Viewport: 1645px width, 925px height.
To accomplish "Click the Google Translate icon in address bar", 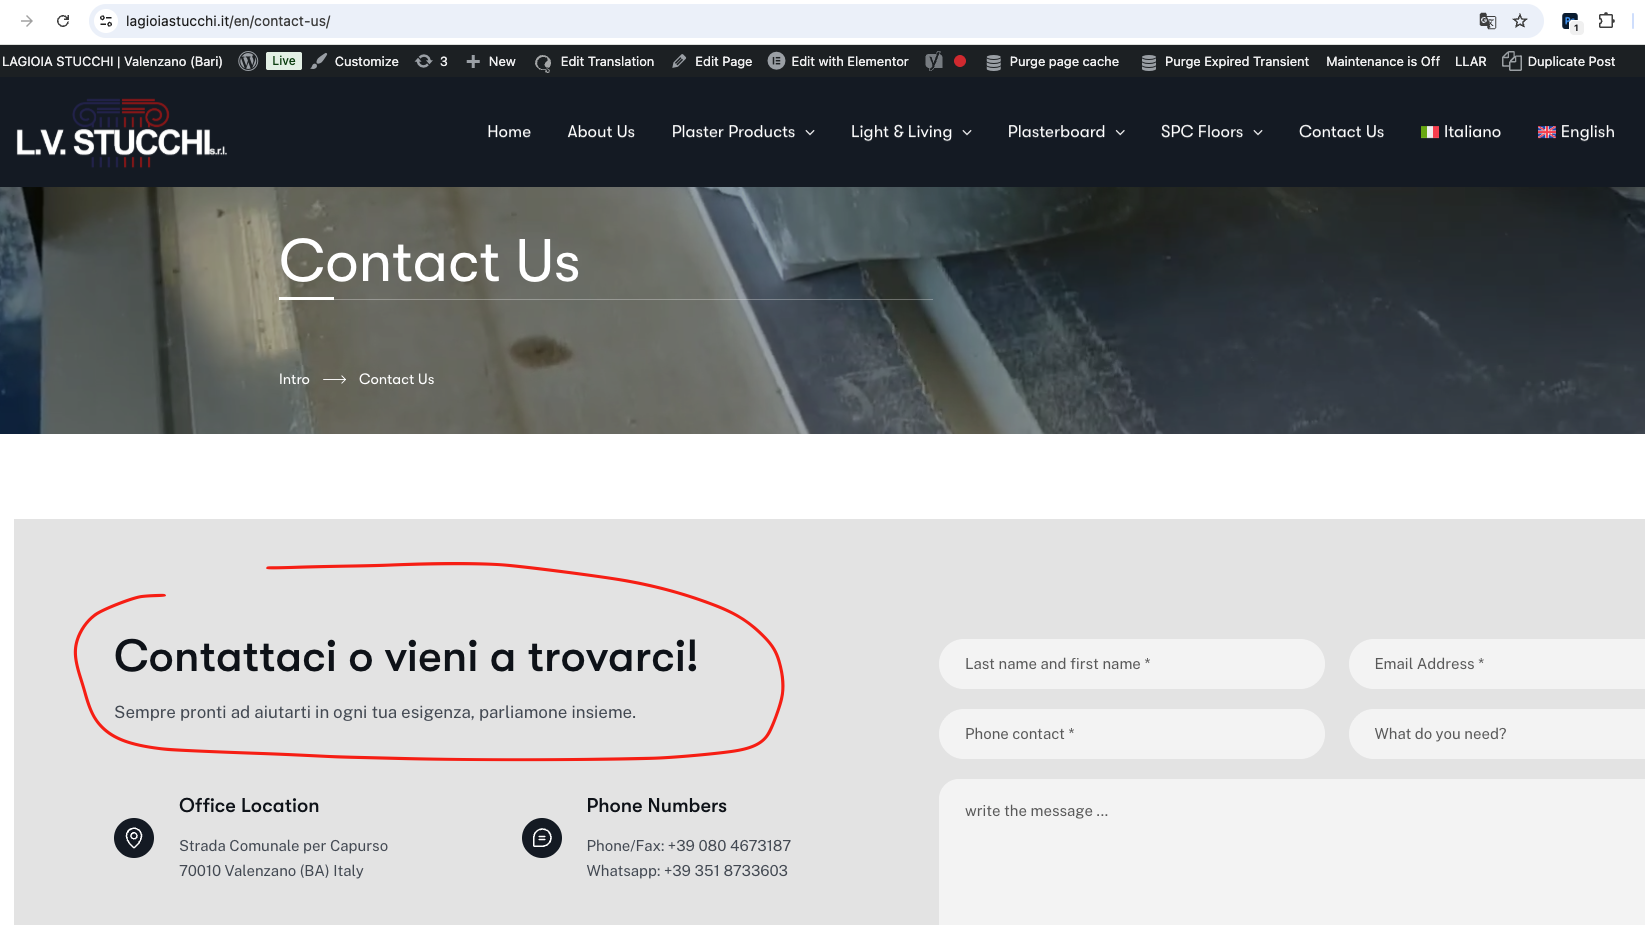I will point(1488,21).
